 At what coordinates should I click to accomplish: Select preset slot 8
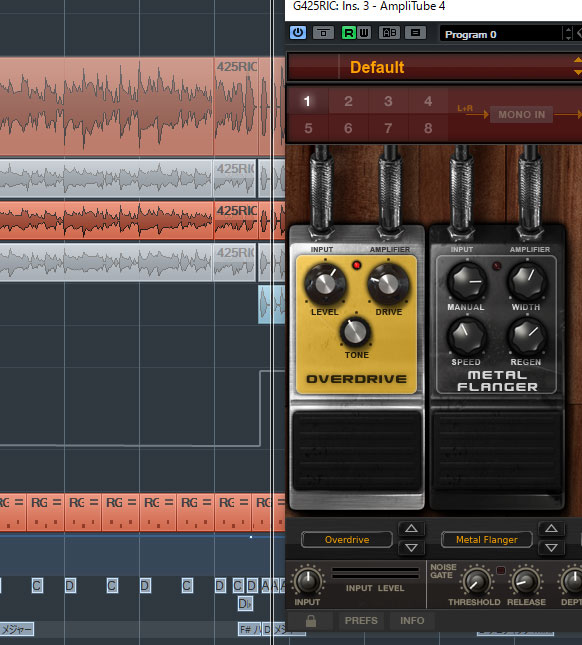(428, 128)
